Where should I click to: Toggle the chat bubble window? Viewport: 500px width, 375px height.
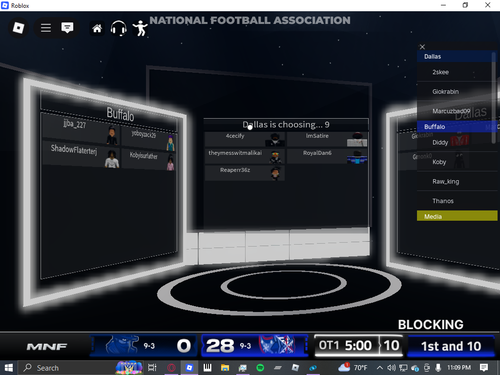pyautogui.click(x=67, y=28)
